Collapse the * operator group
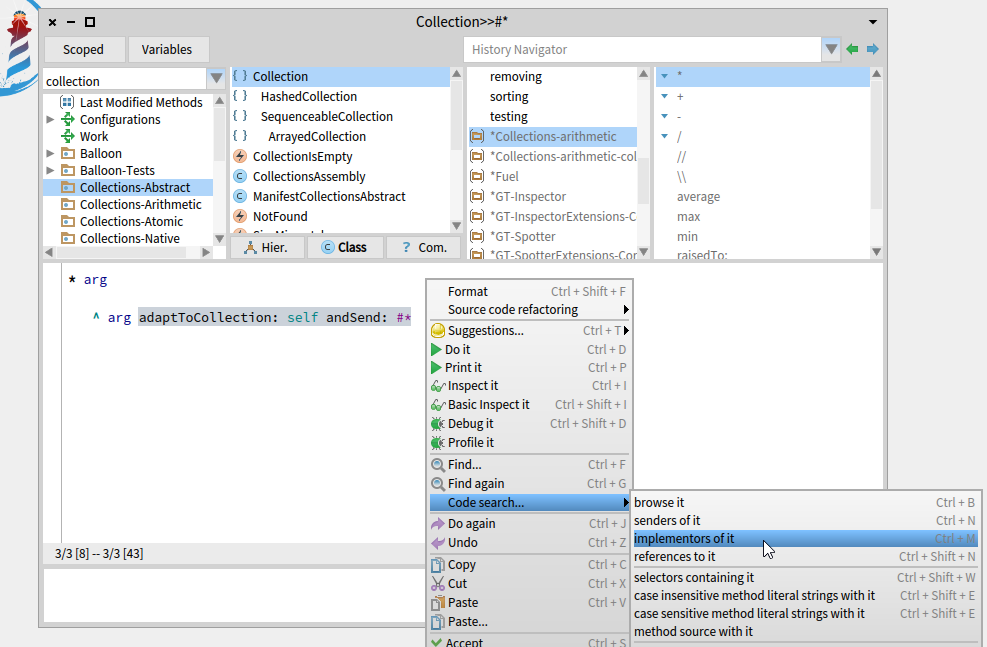 point(664,75)
